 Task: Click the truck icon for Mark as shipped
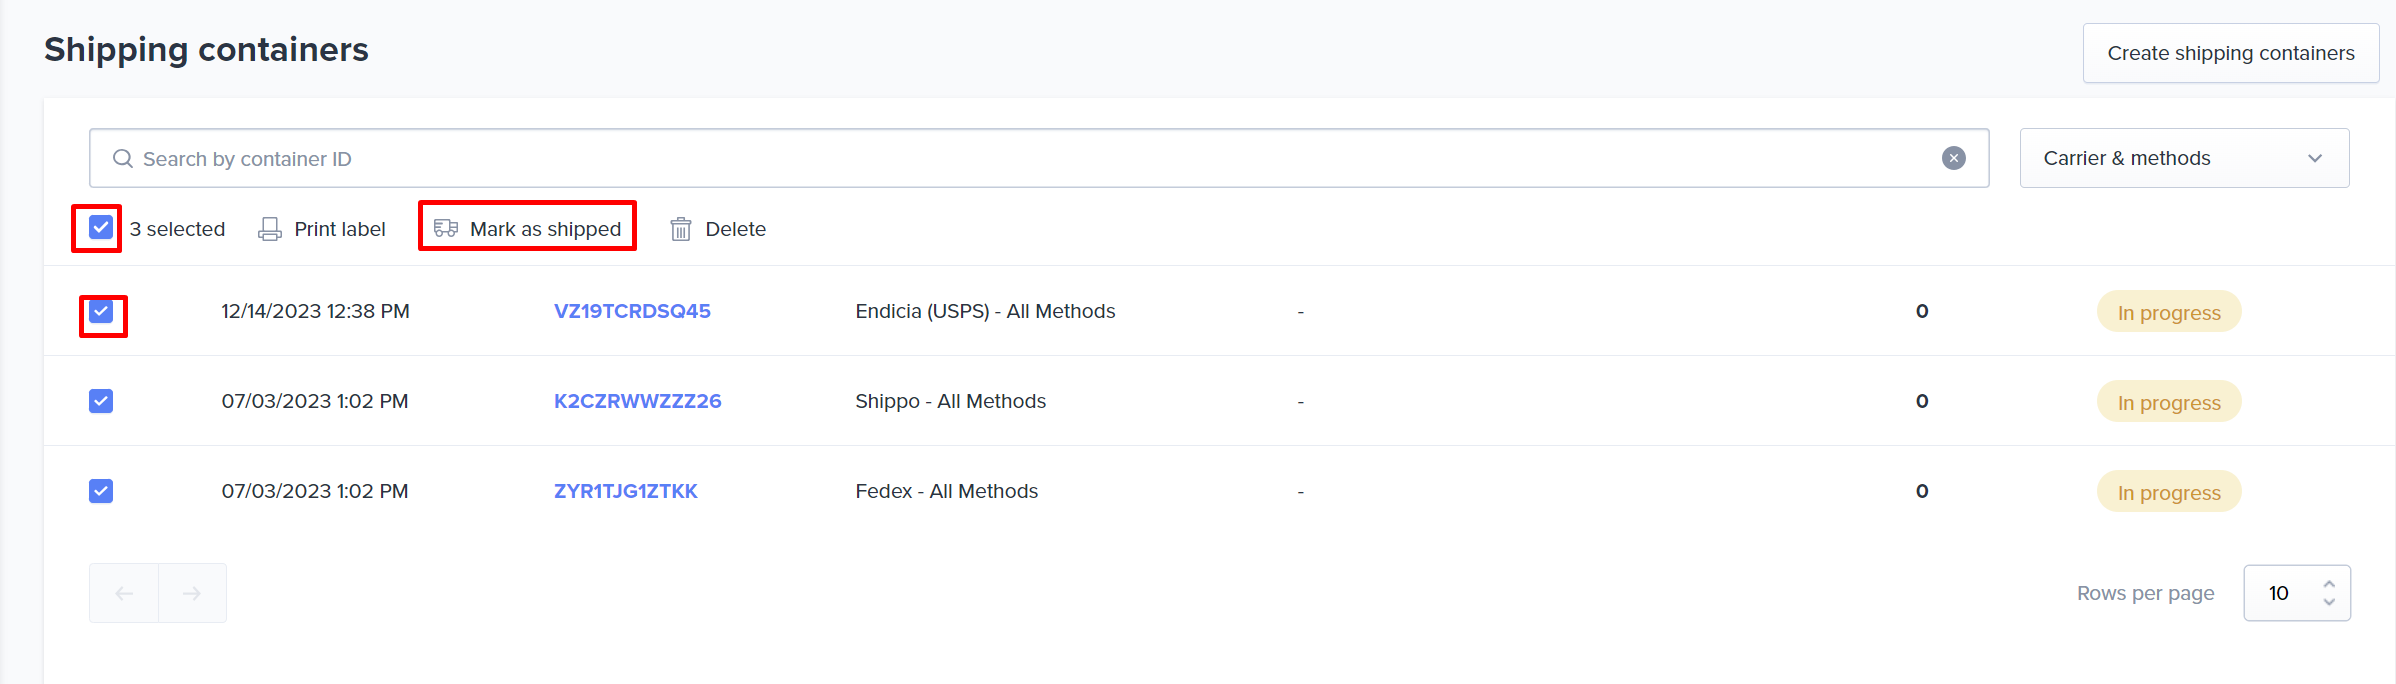446,228
